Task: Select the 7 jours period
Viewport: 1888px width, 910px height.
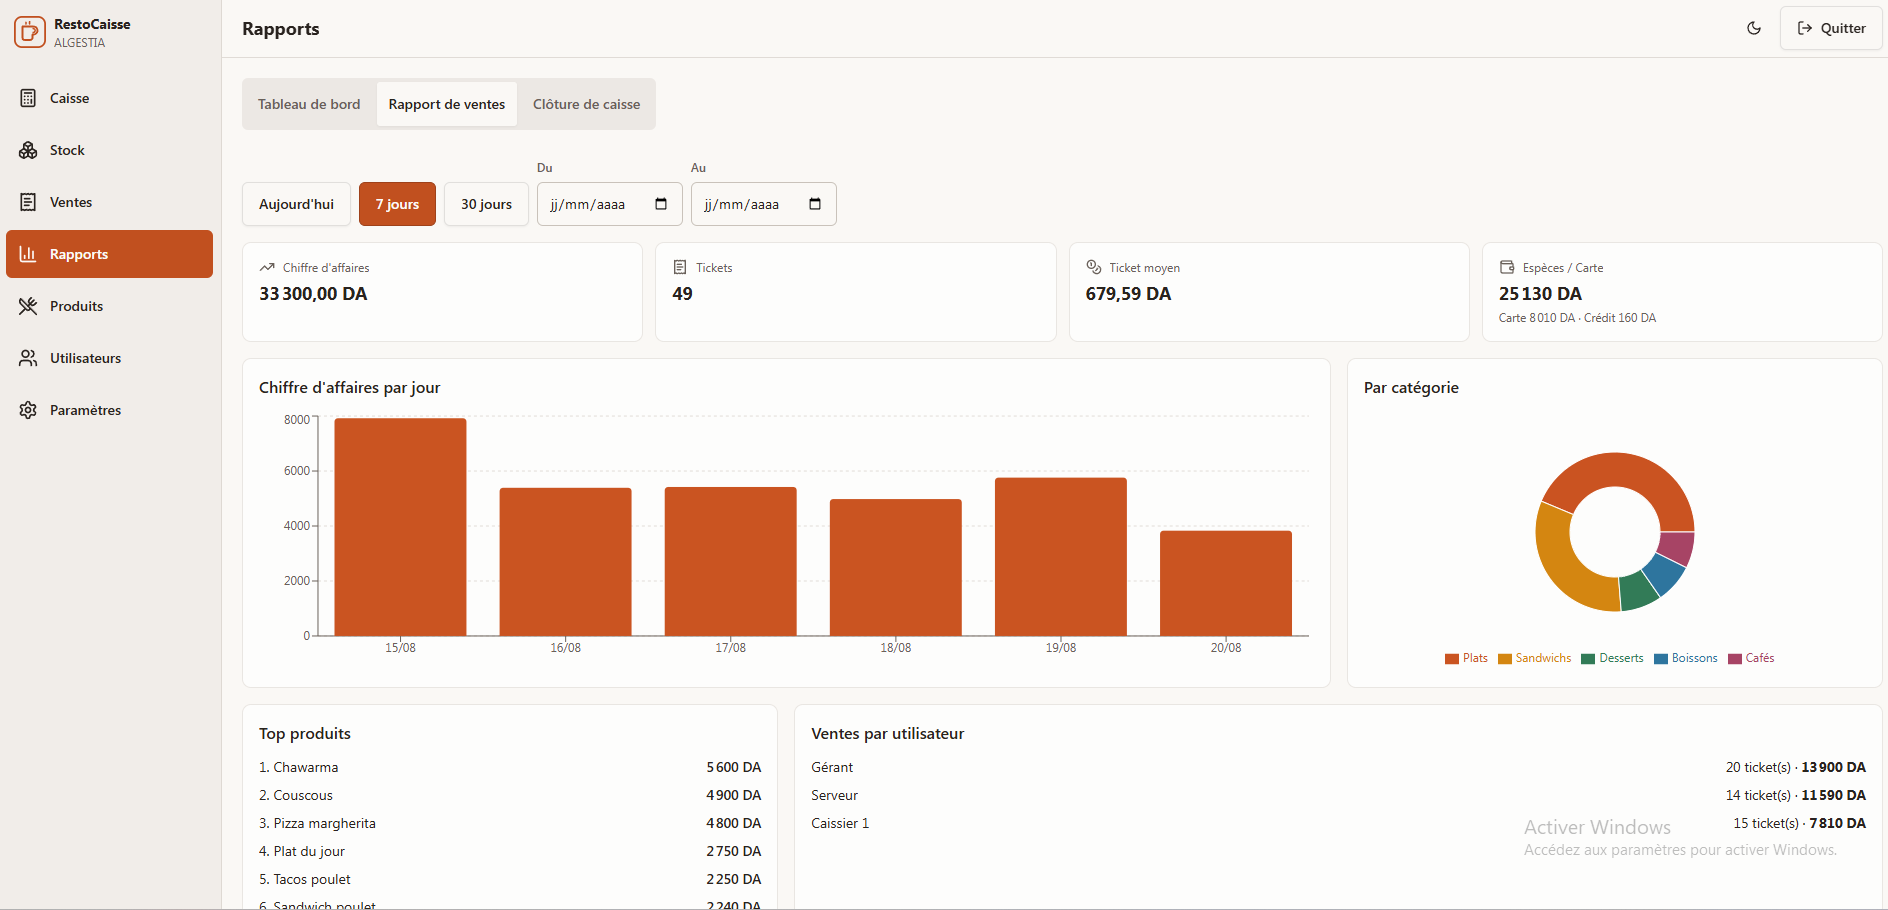Action: coord(397,204)
